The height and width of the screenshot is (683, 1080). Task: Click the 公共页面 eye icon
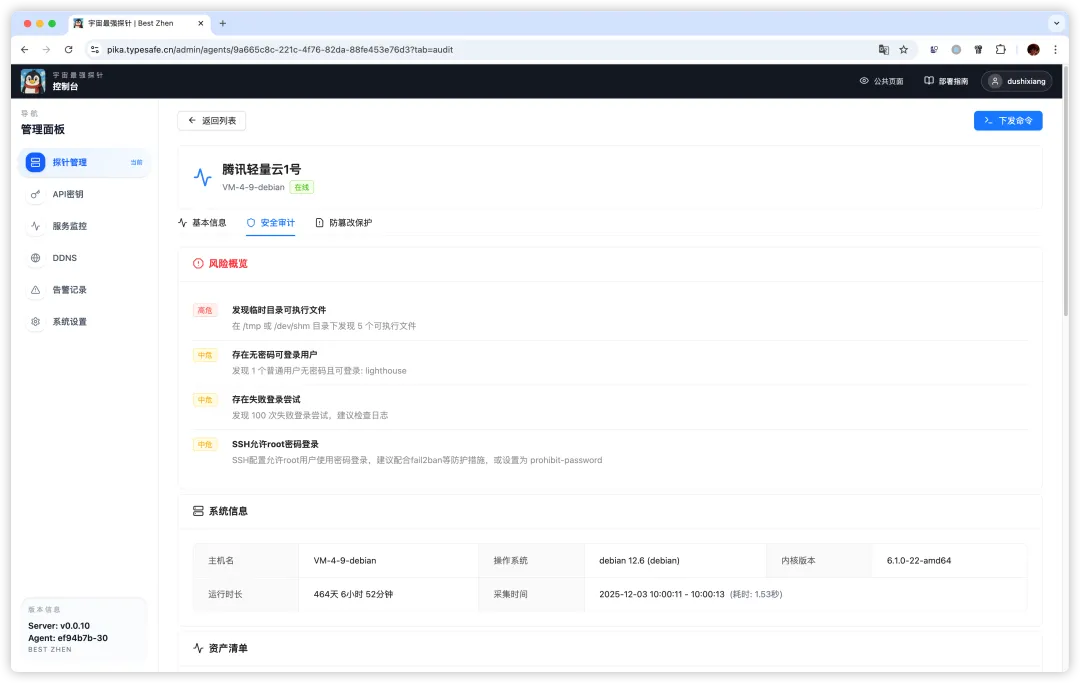pos(864,81)
